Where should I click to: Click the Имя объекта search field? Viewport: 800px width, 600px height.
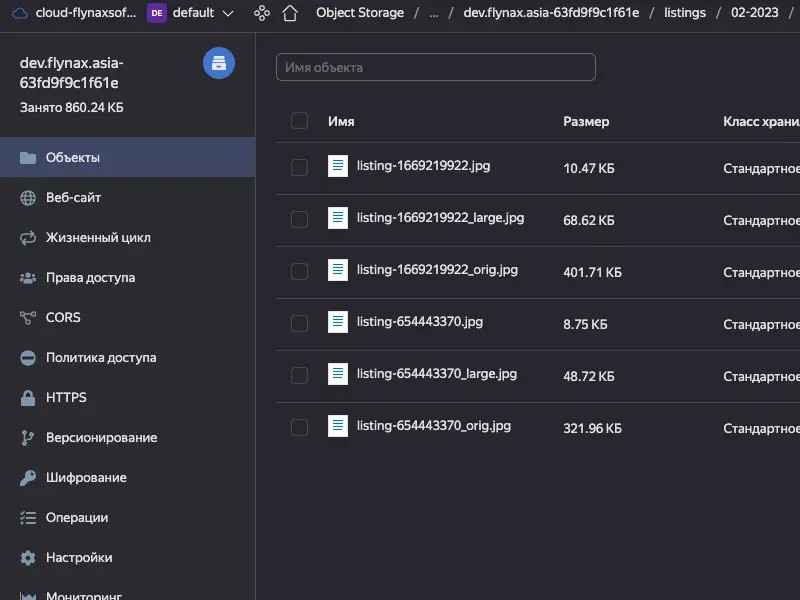click(x=436, y=67)
